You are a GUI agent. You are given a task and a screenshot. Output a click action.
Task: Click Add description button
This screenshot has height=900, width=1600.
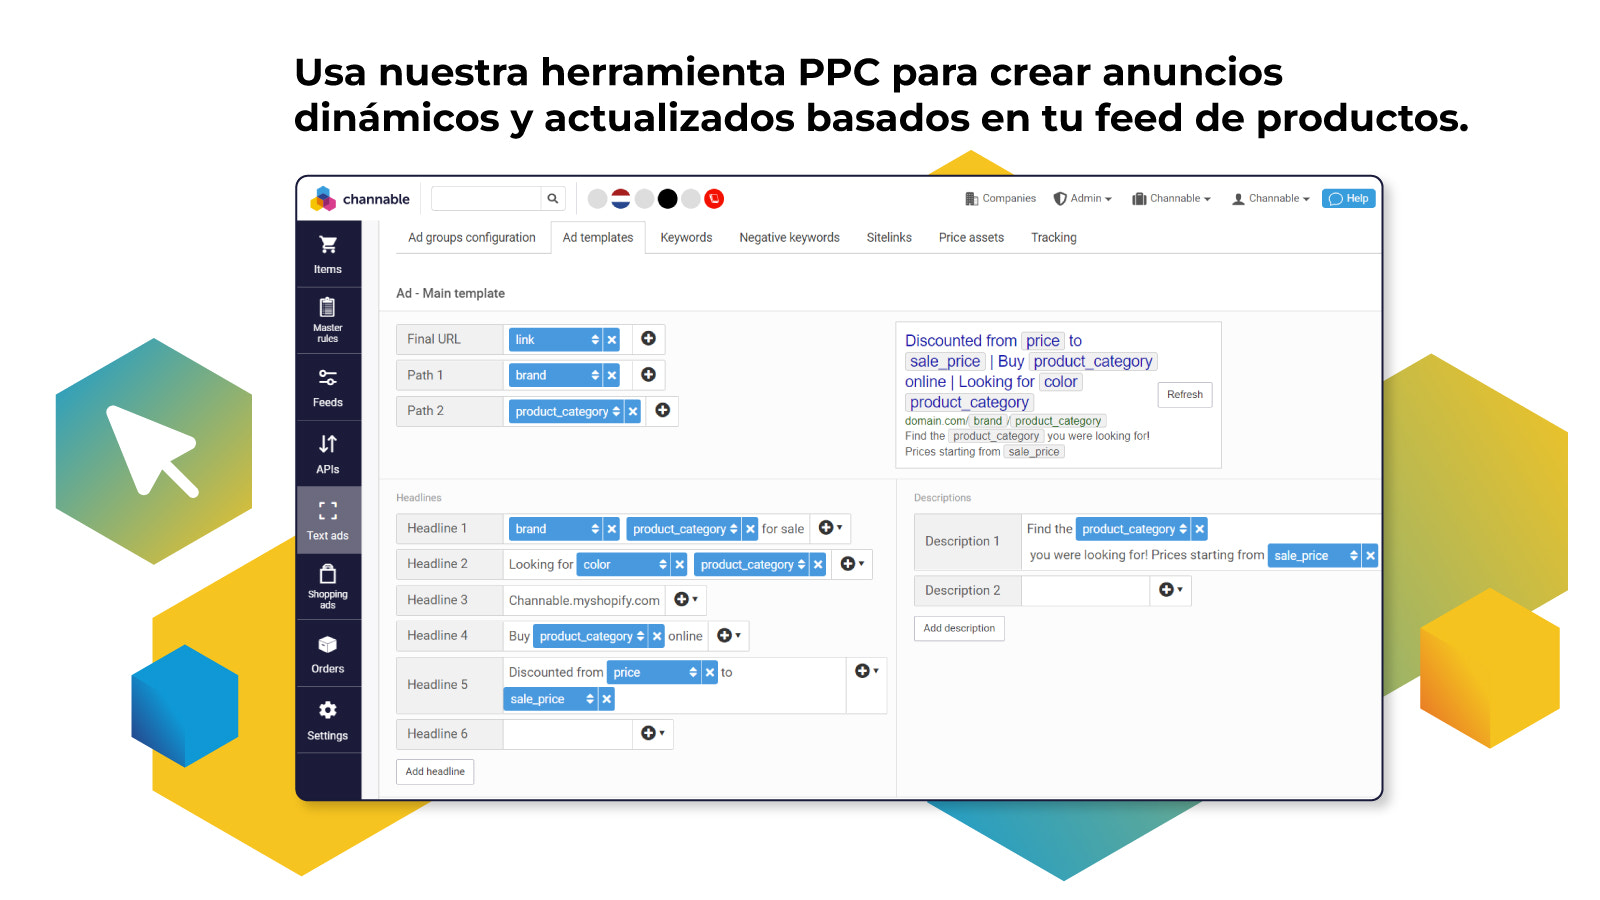[959, 628]
